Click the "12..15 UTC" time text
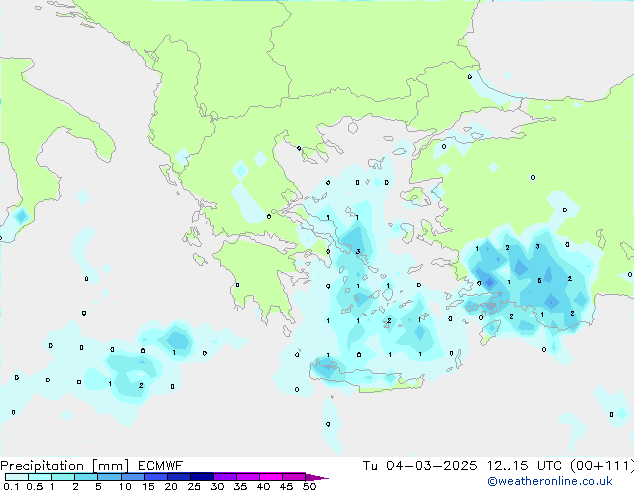634x490 pixels. (x=524, y=466)
